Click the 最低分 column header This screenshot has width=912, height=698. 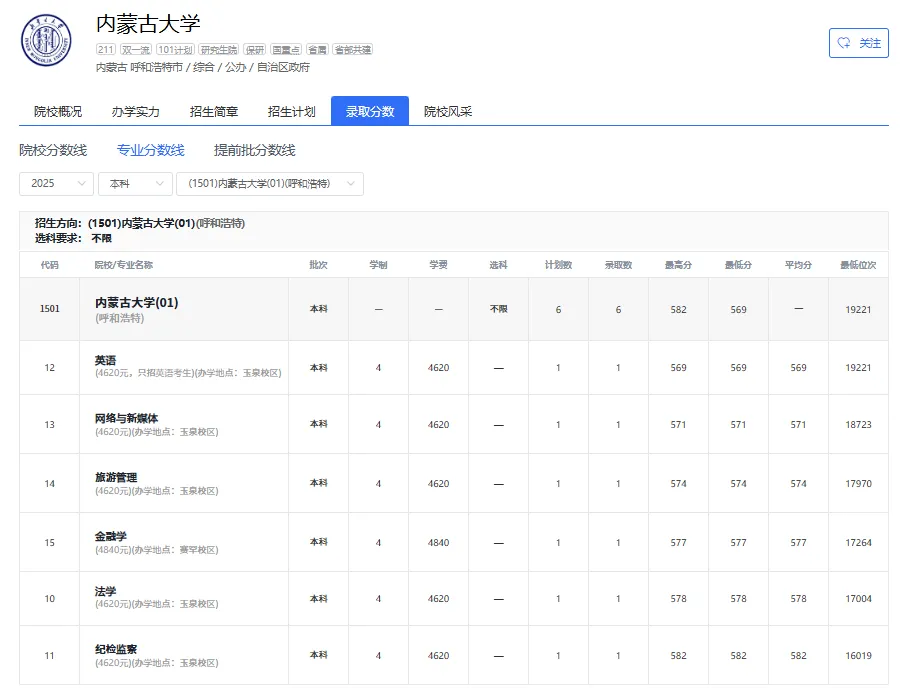tap(738, 265)
